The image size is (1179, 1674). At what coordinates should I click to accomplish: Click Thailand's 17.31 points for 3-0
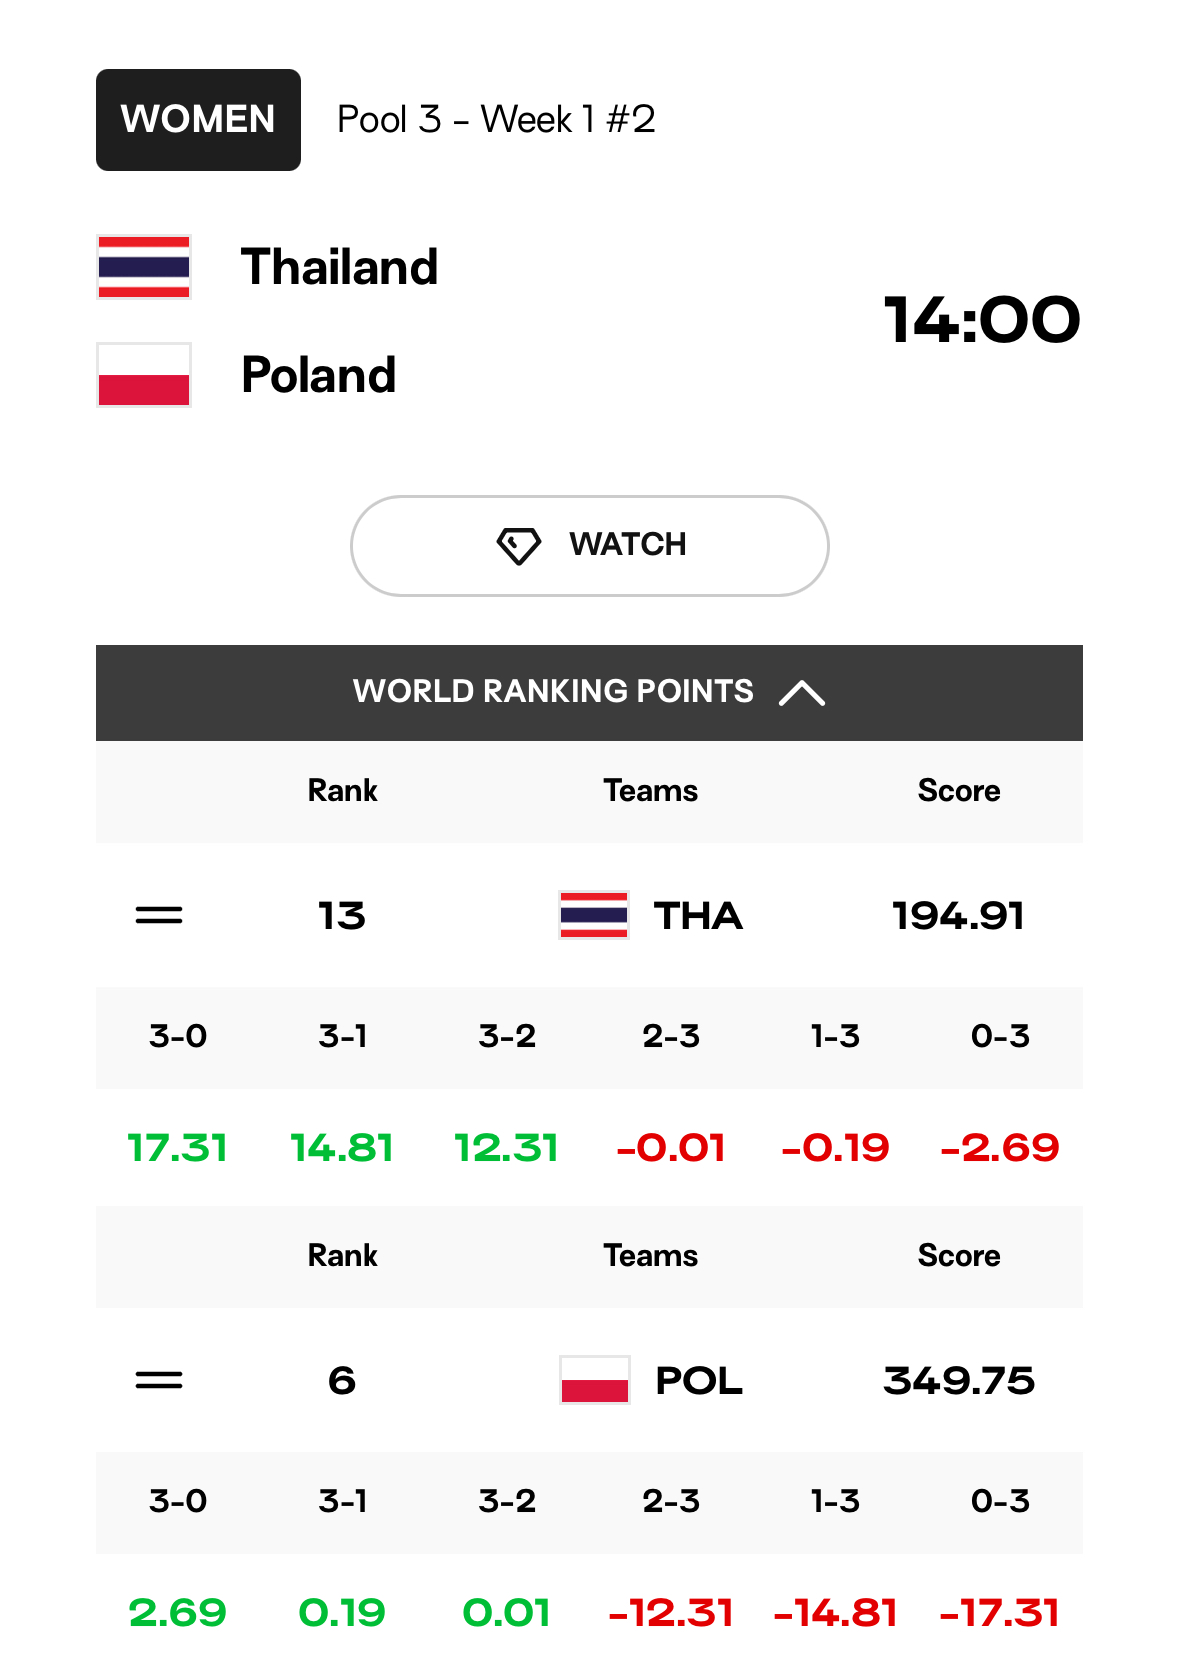tap(178, 1148)
